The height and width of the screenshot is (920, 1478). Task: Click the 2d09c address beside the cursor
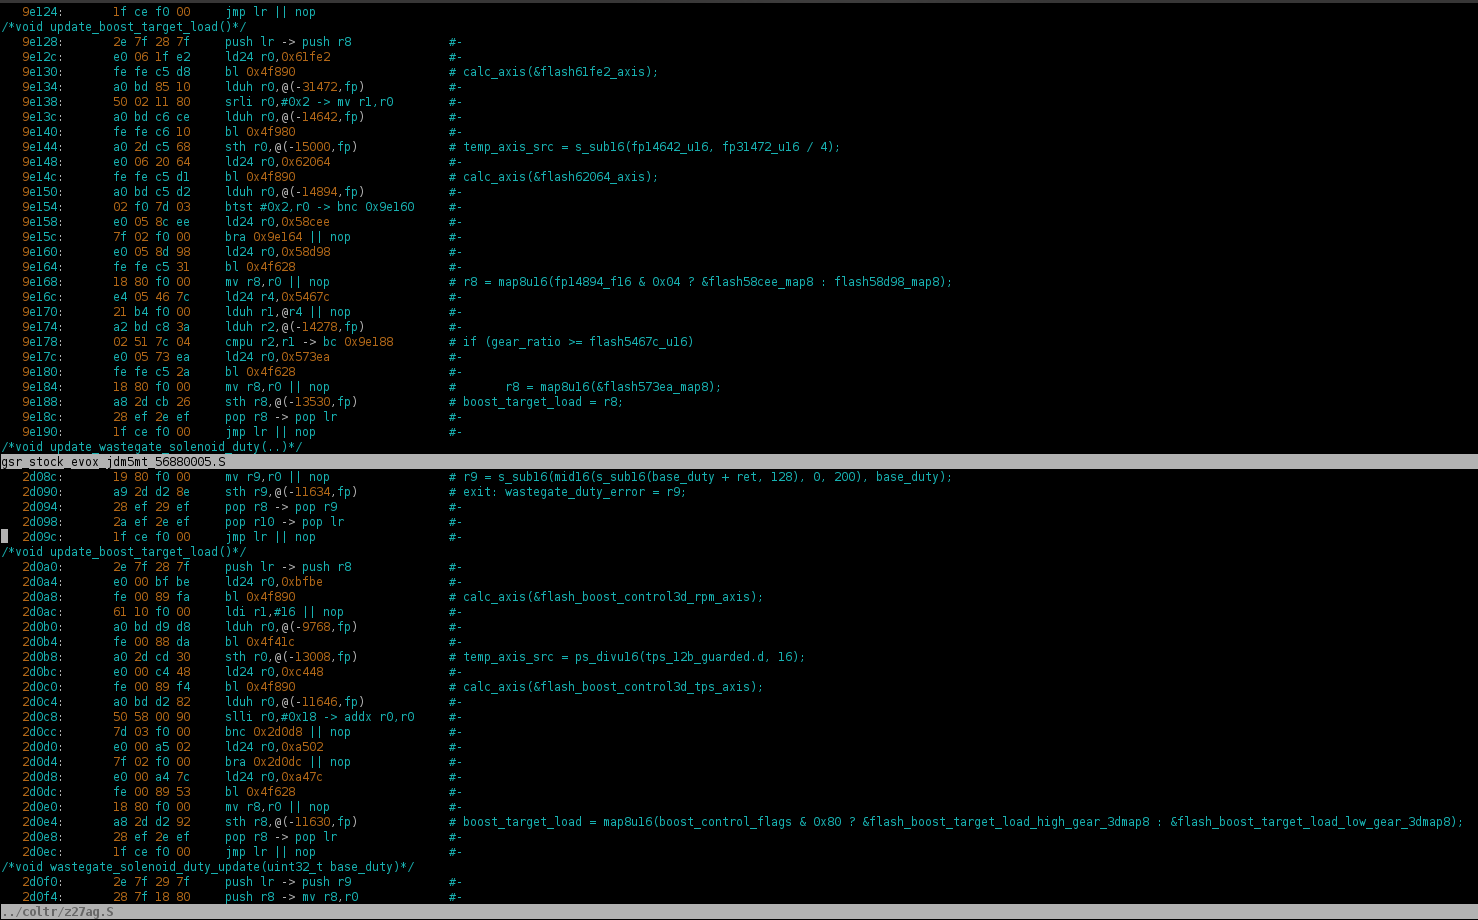click(42, 537)
